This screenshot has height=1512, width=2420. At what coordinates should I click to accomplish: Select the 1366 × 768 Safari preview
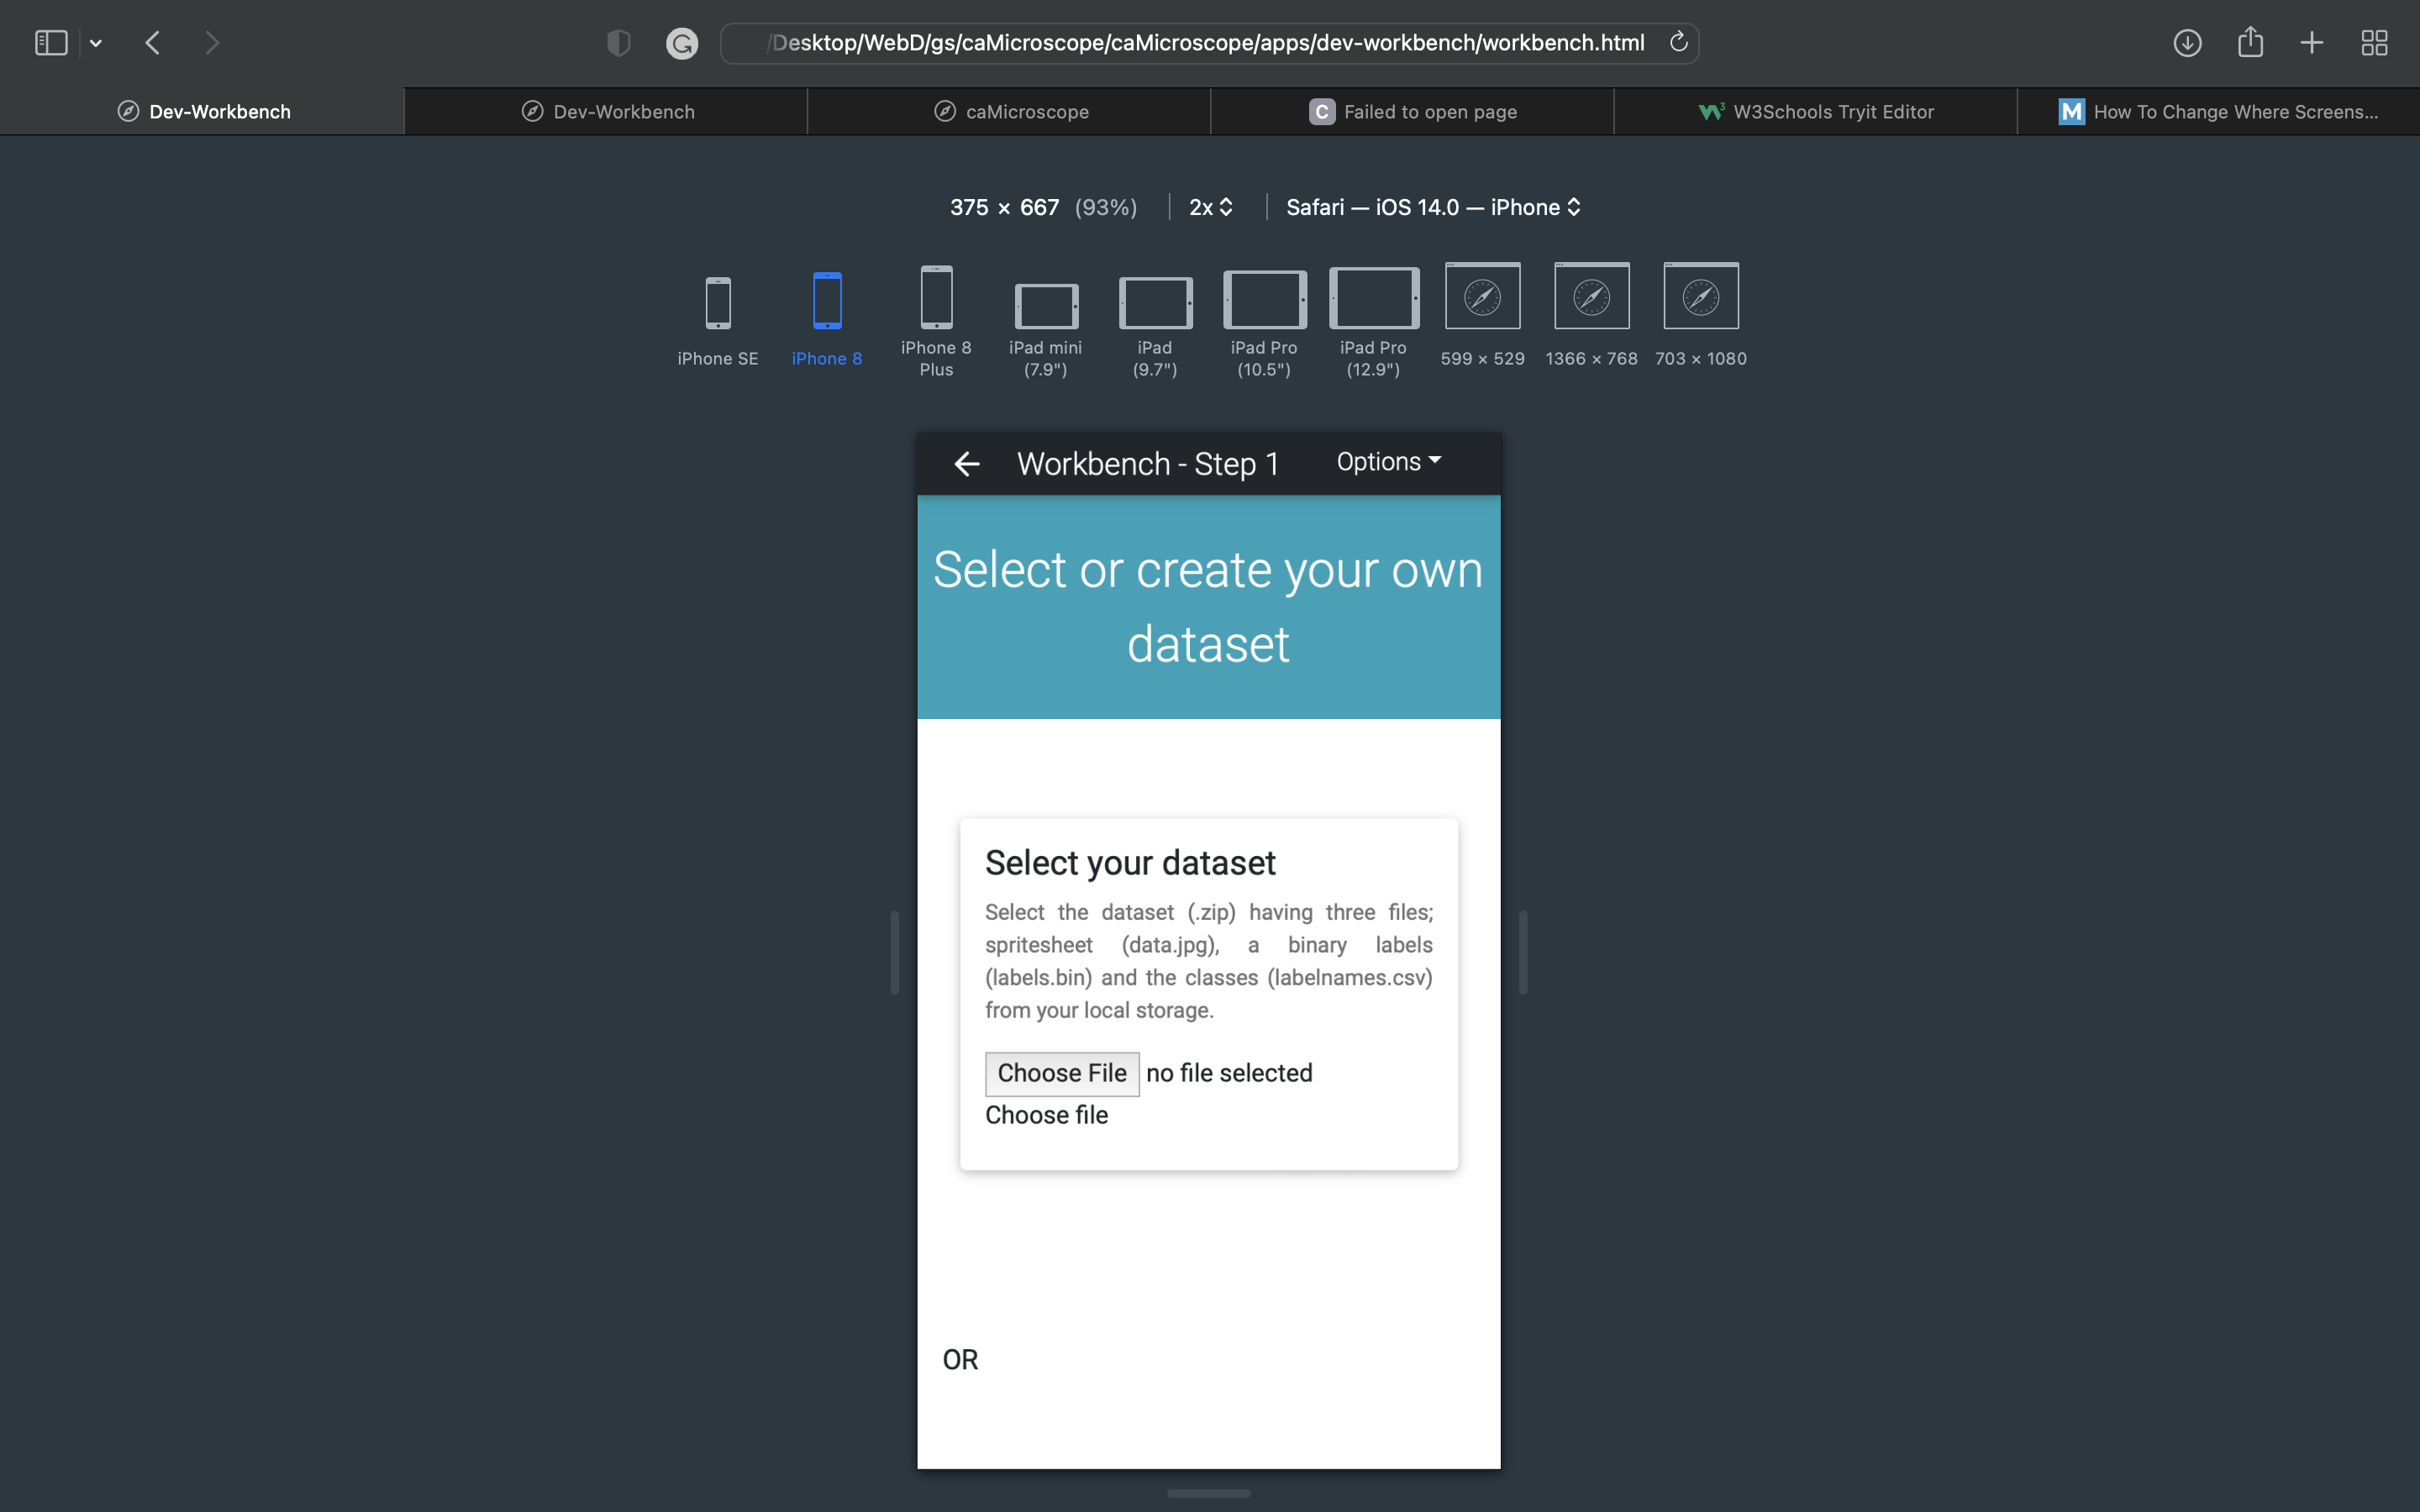[1591, 297]
